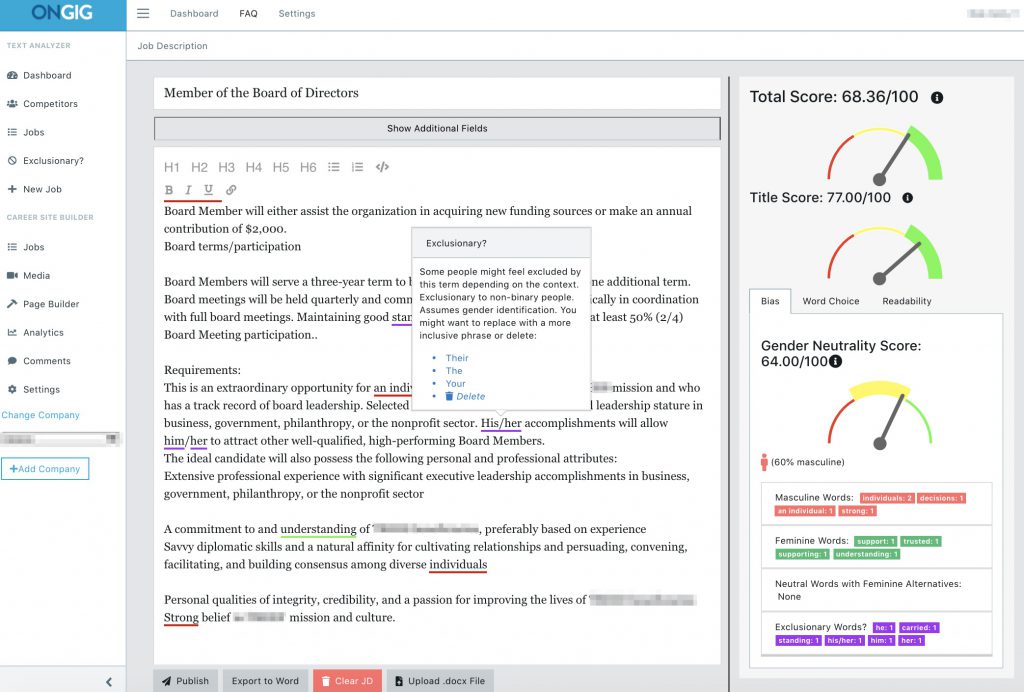1024x692 pixels.
Task: Apply H4 heading format
Action: 253,167
